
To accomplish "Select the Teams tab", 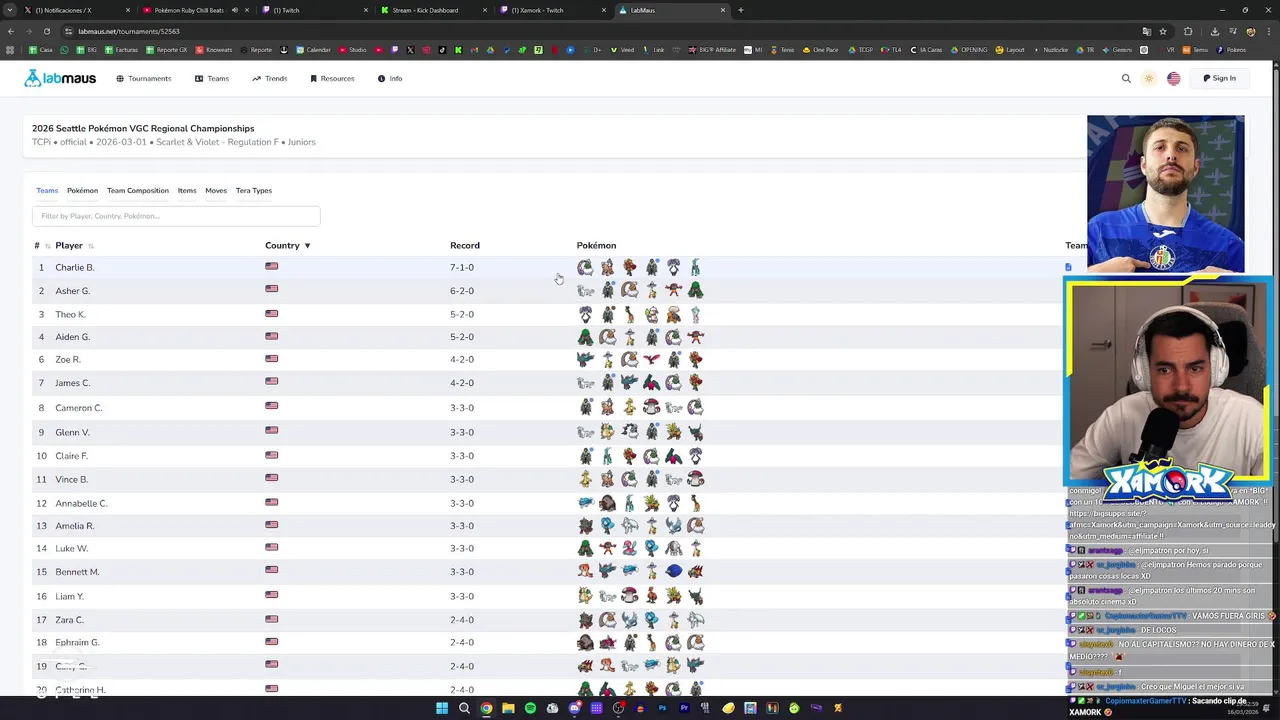I will pos(47,190).
